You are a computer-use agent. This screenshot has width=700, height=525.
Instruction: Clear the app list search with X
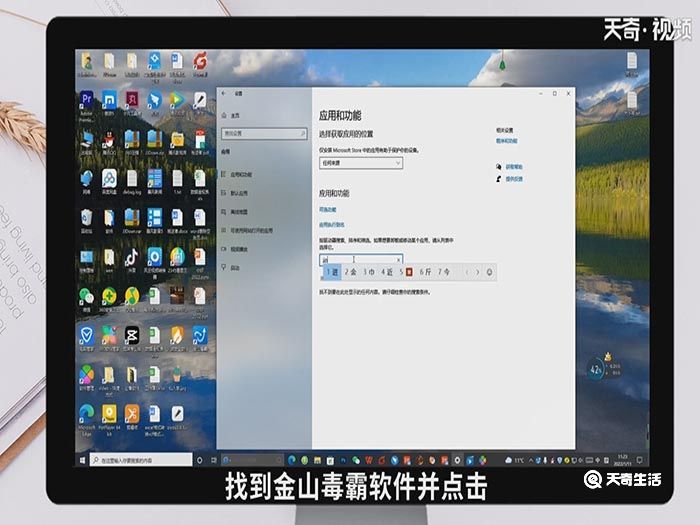398,259
